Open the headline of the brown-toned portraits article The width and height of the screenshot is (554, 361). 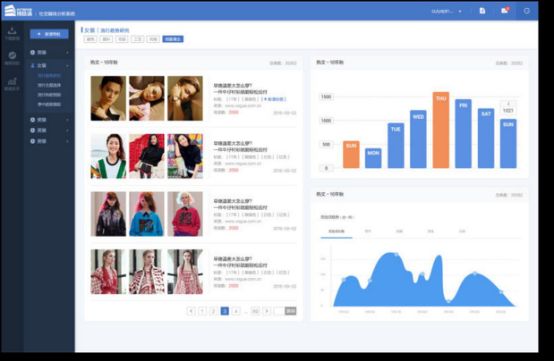(240, 88)
